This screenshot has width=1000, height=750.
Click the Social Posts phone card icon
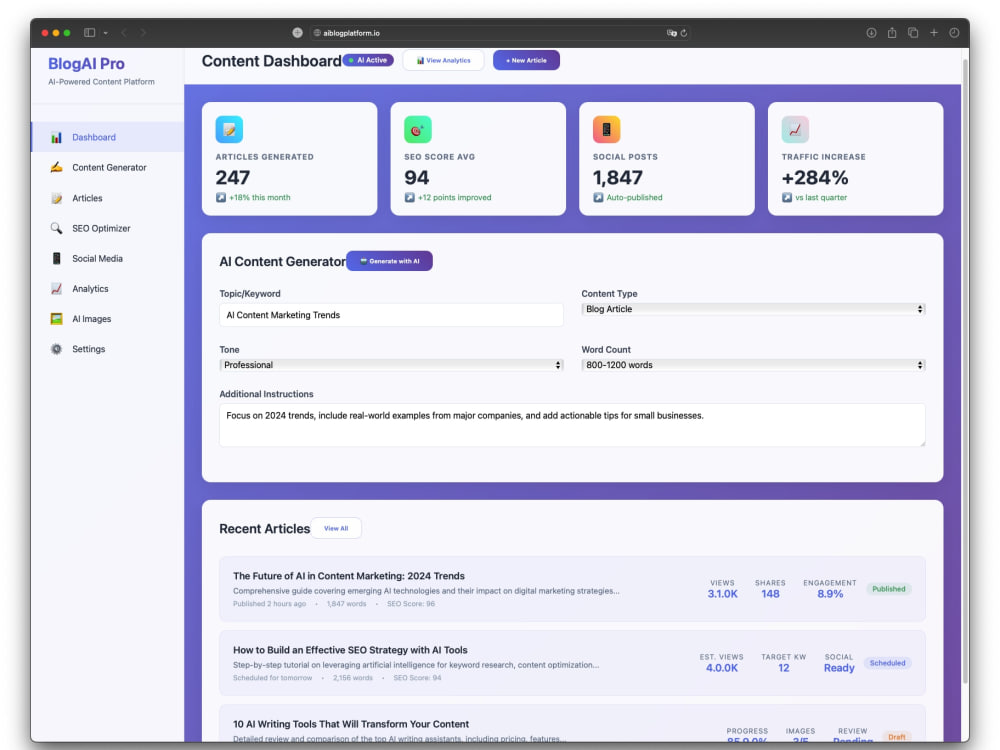coord(607,129)
